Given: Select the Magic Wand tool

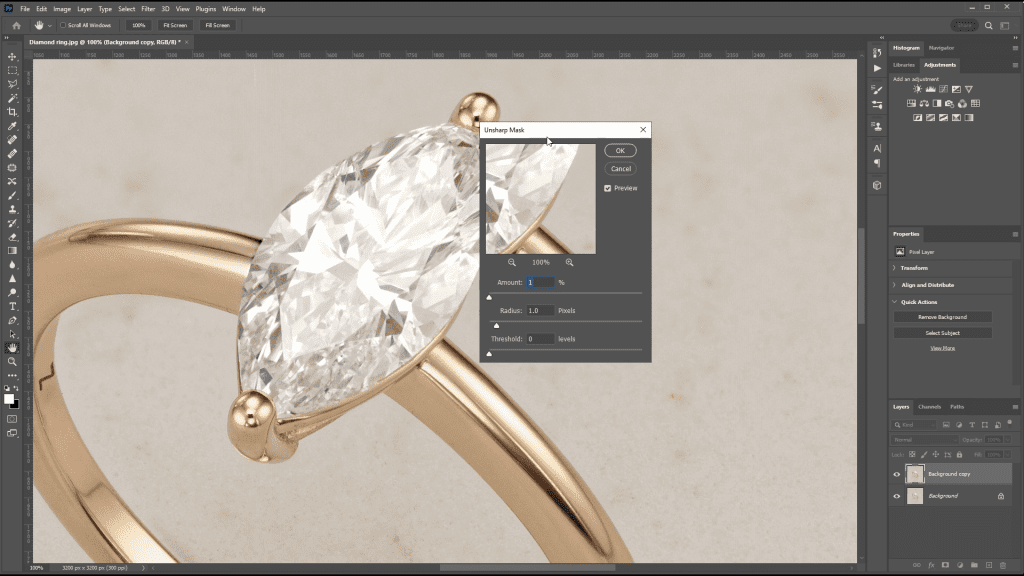Looking at the screenshot, I should point(12,98).
